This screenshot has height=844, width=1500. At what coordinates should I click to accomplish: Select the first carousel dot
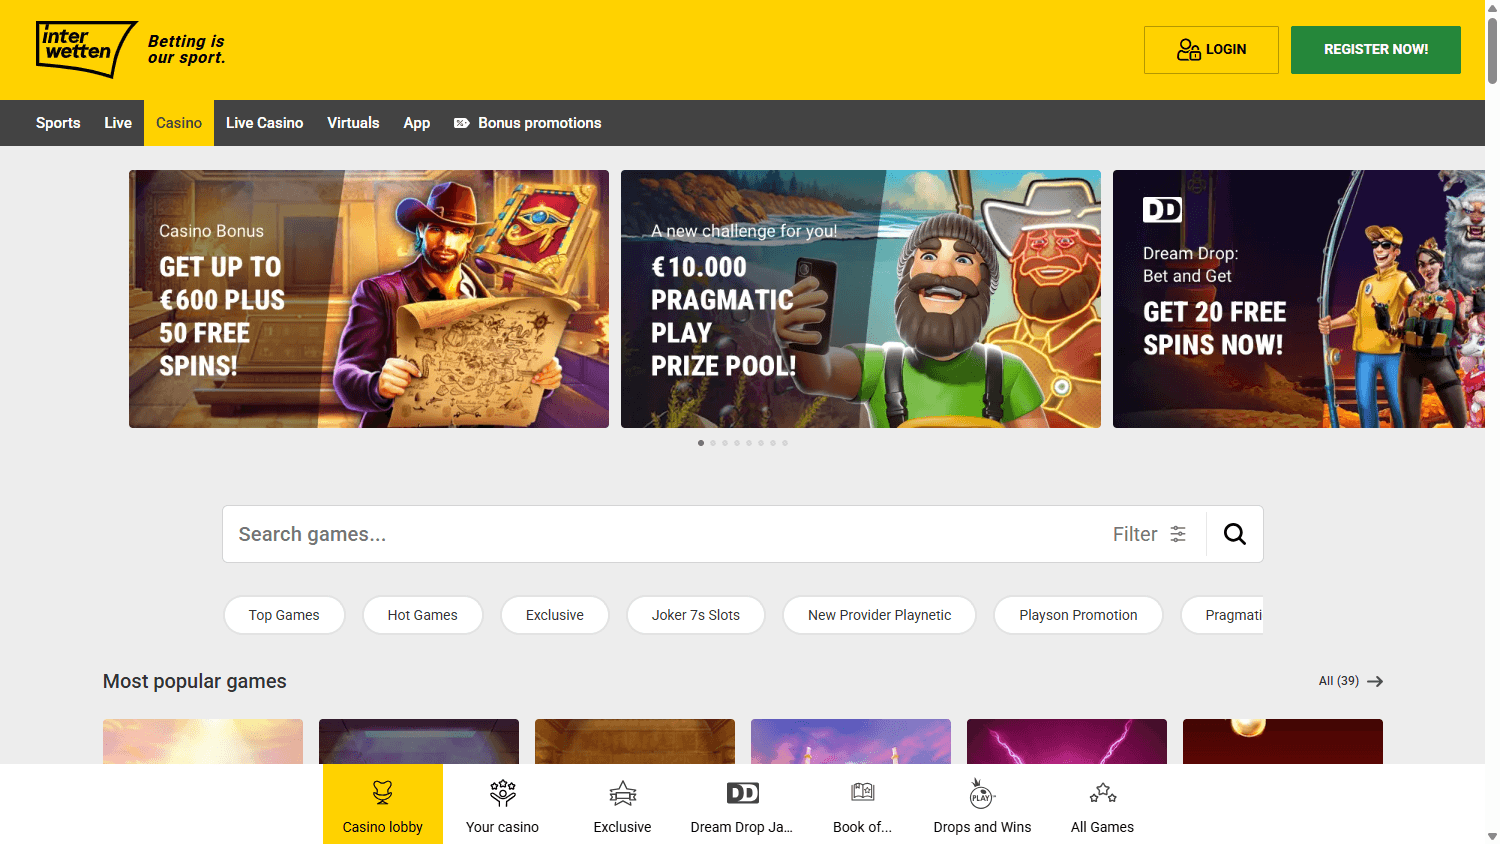(701, 443)
